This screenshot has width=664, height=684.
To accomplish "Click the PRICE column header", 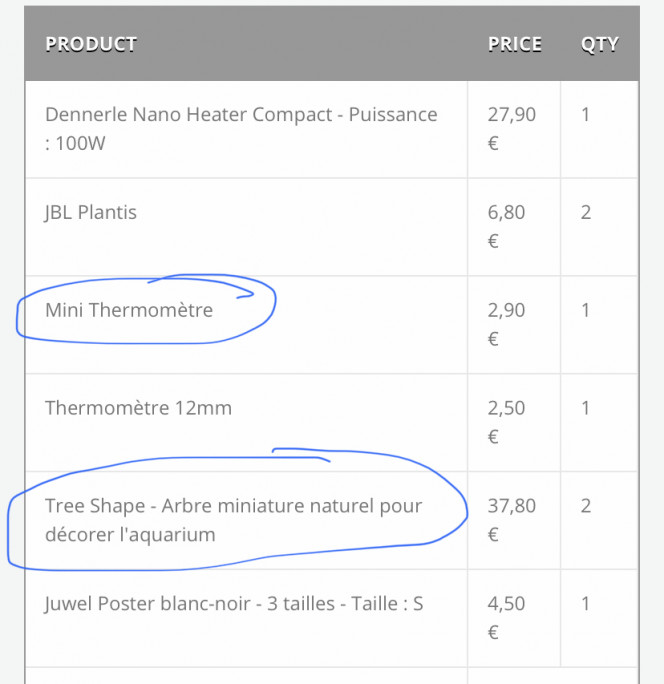I will tap(515, 44).
